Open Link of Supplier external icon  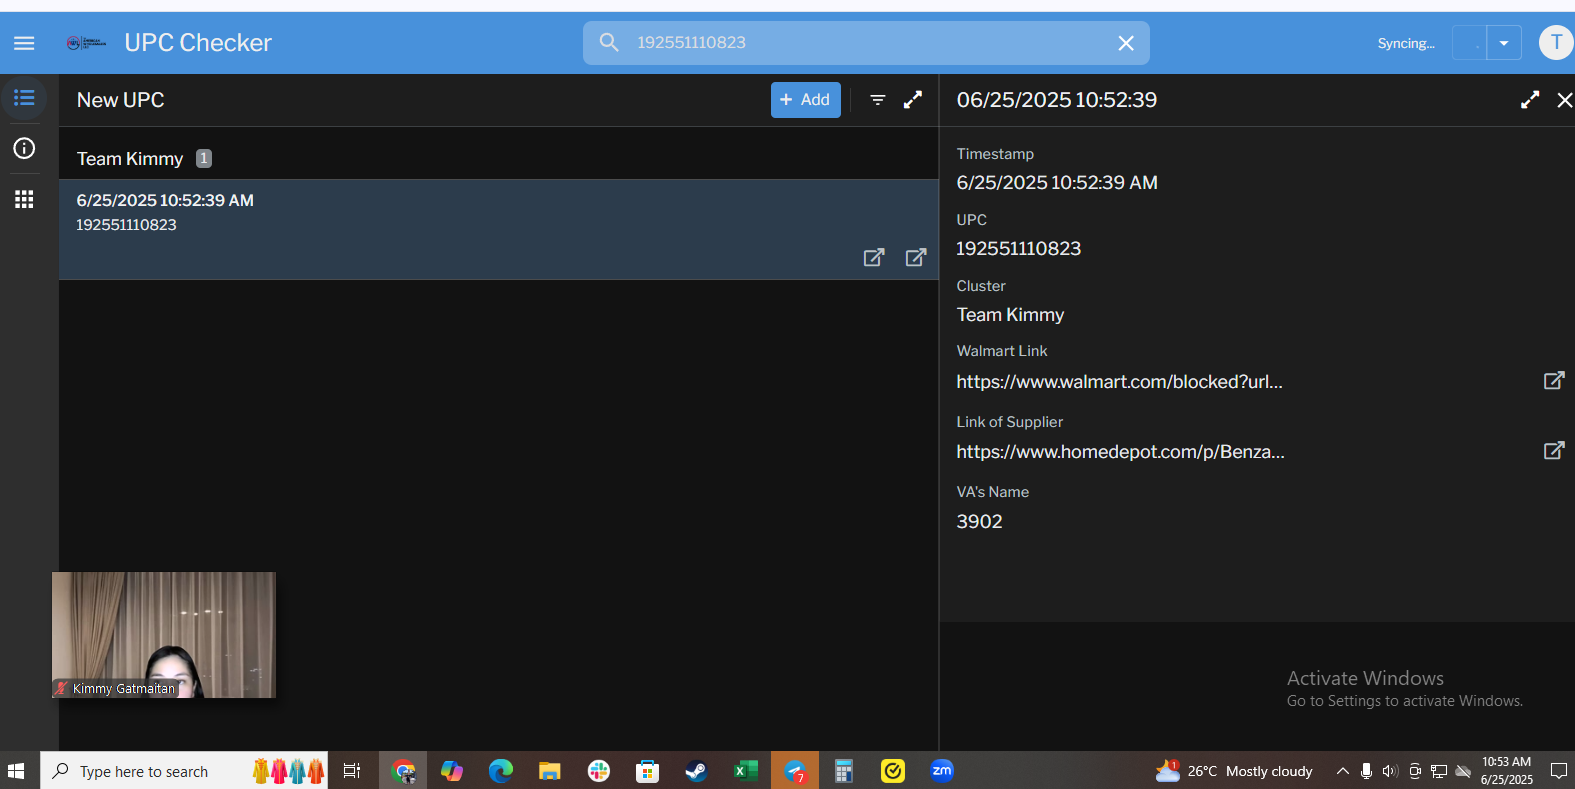point(1553,451)
